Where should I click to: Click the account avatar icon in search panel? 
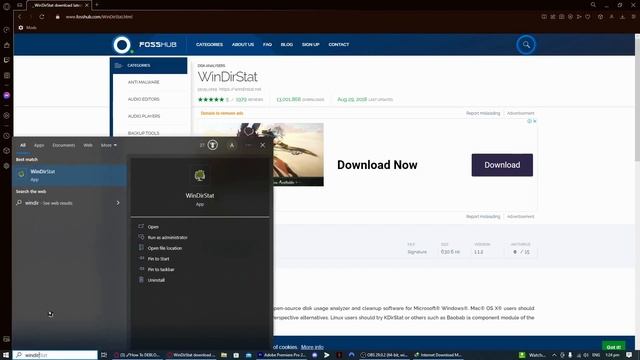click(x=232, y=145)
